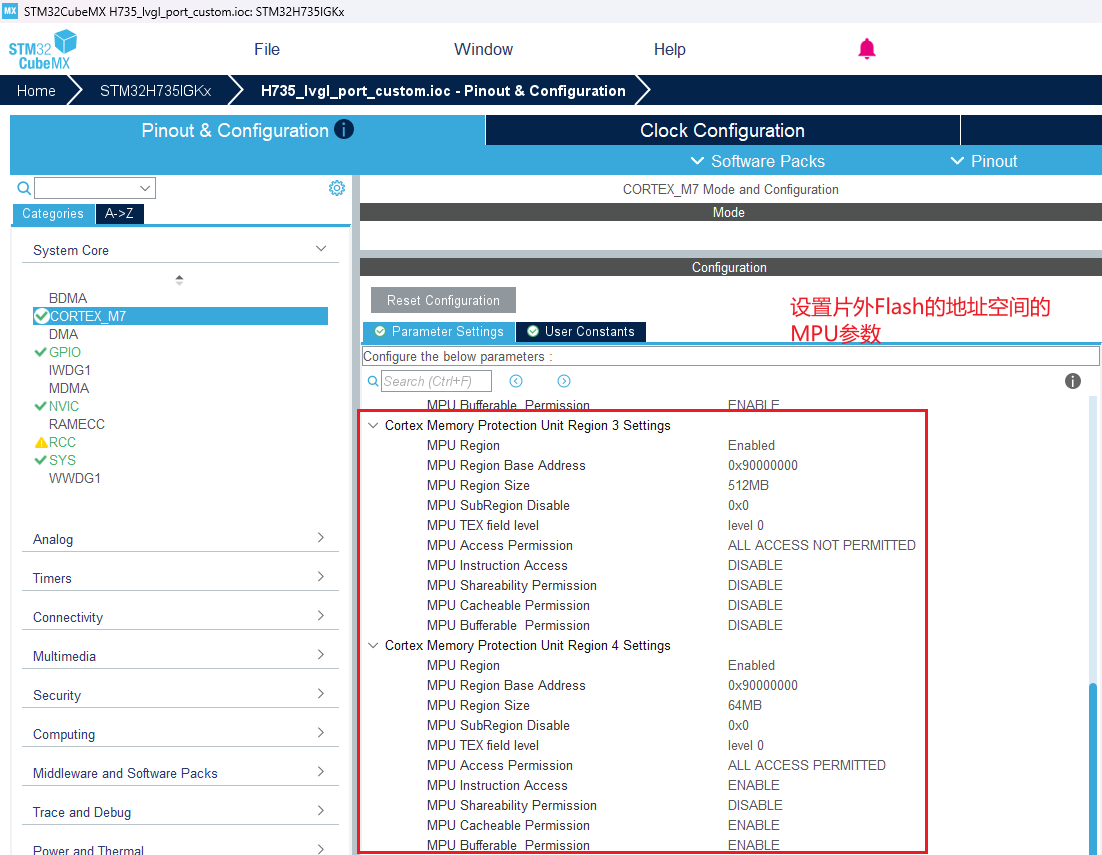Click the H735_lvgl_port_custom.ioc breadcrumb
Viewport: 1102px width, 855px height.
[x=443, y=91]
